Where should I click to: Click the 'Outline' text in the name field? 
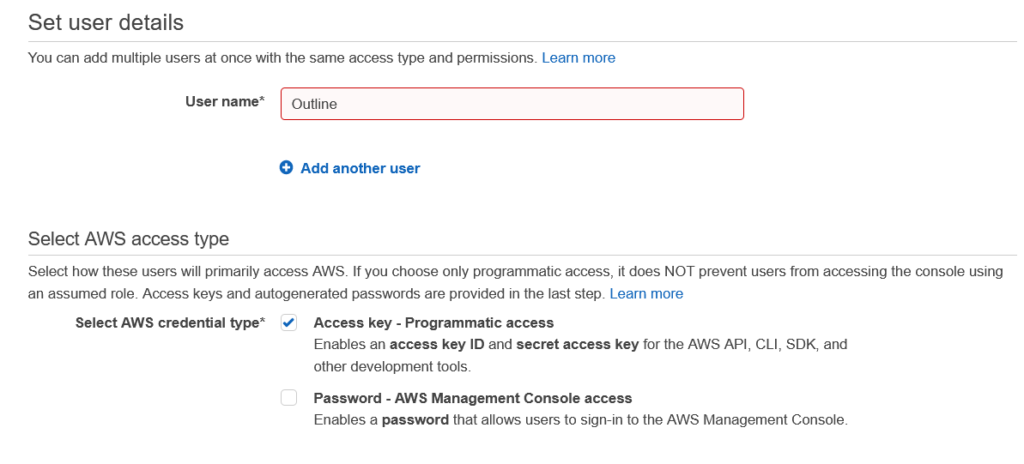[314, 105]
